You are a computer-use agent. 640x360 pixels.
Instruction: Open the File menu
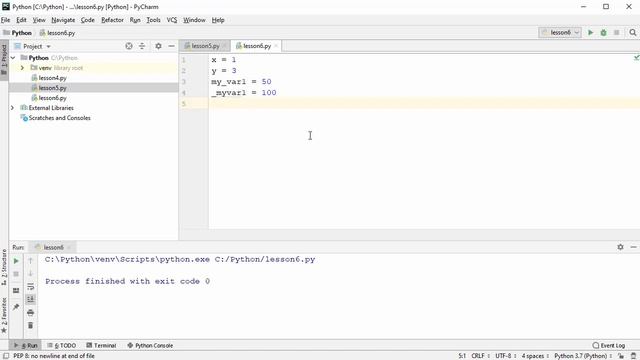tap(5, 20)
